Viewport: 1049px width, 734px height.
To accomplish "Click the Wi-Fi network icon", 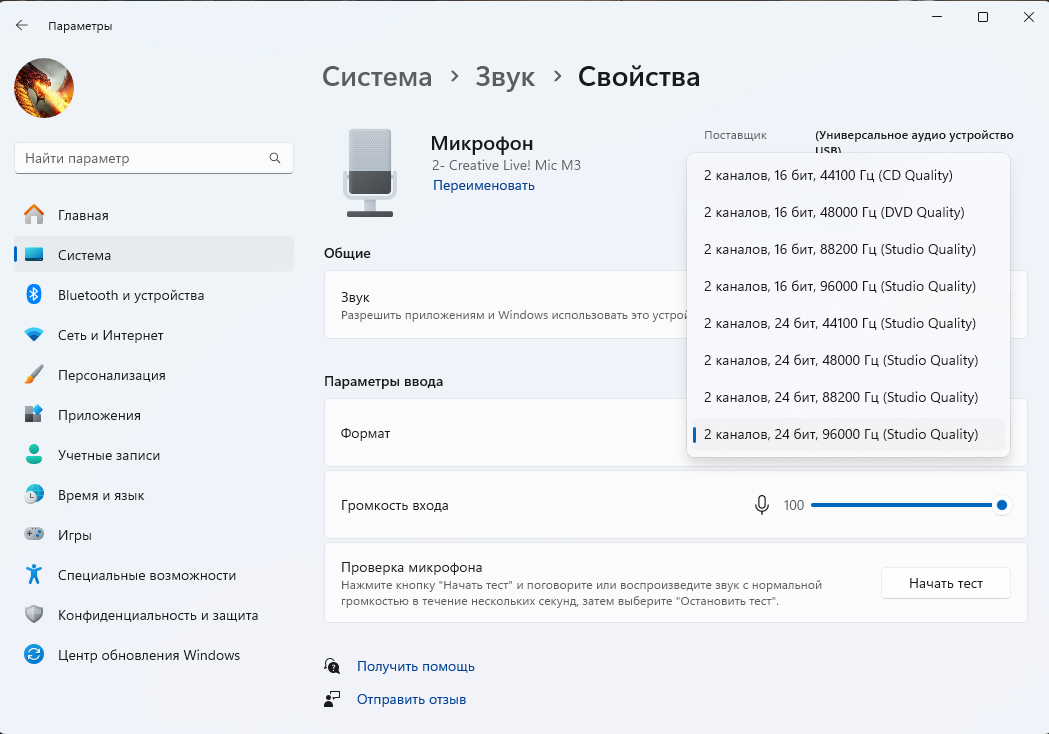I will click(x=33, y=335).
